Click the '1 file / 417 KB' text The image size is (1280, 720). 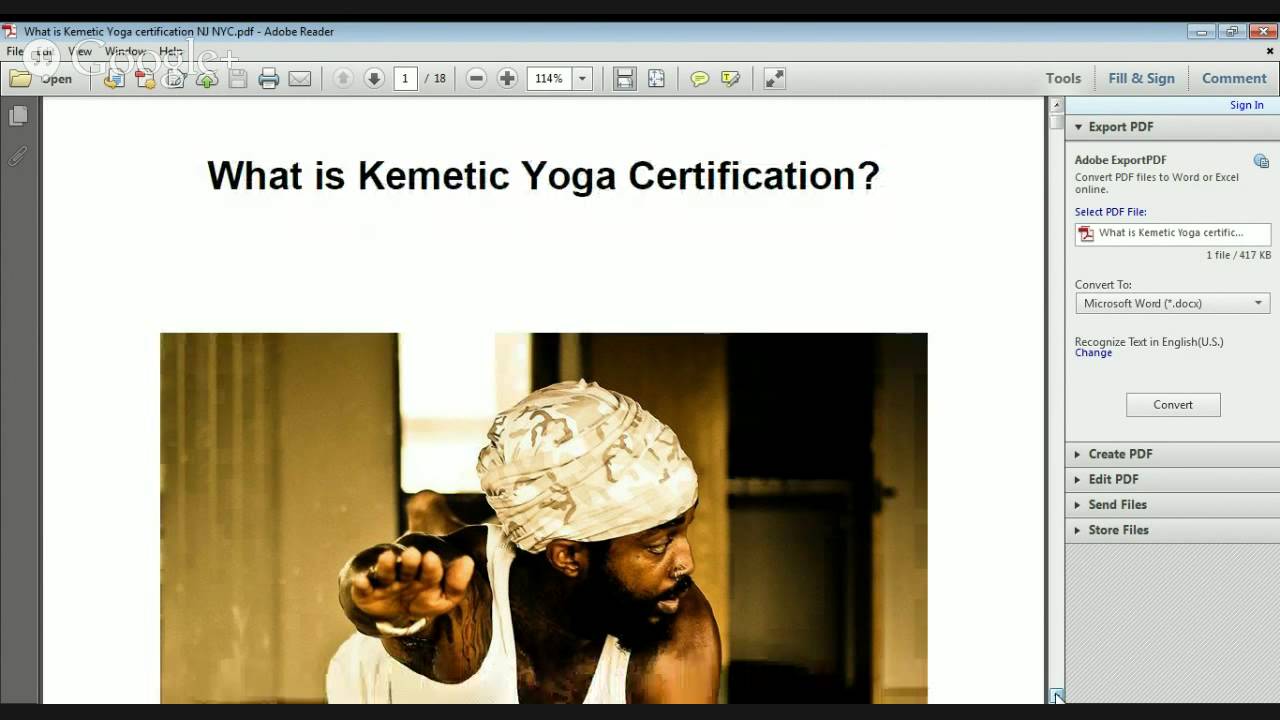pos(1238,256)
